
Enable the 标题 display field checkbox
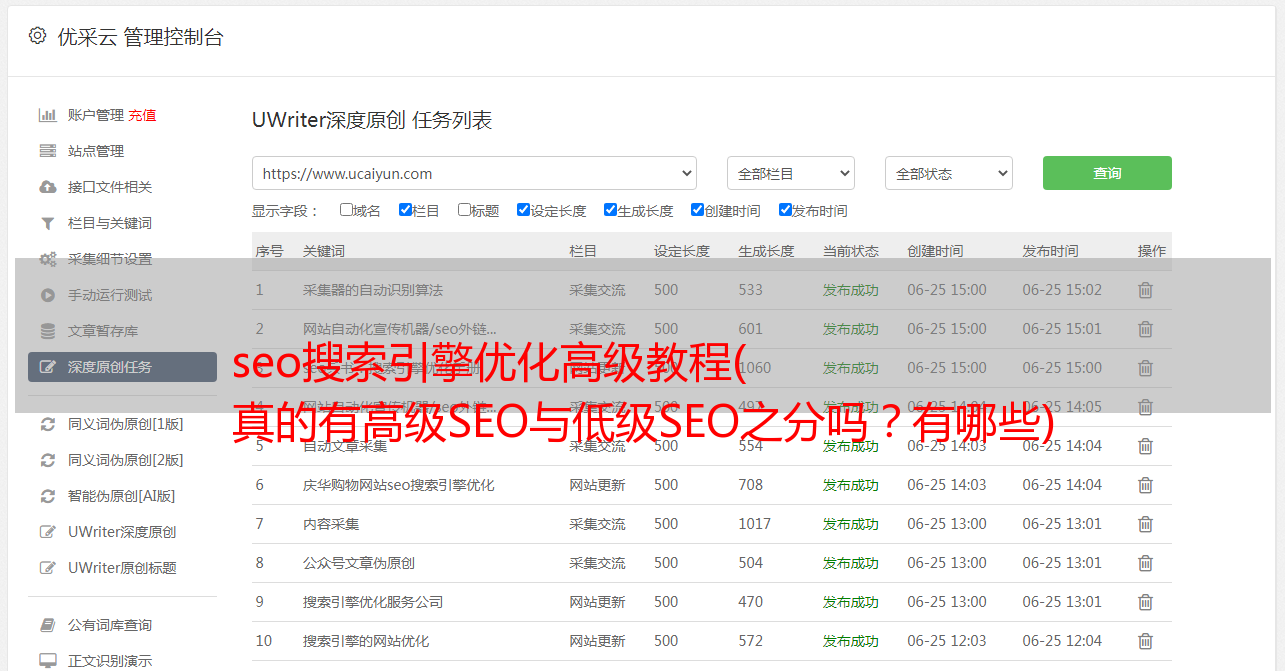(x=464, y=210)
